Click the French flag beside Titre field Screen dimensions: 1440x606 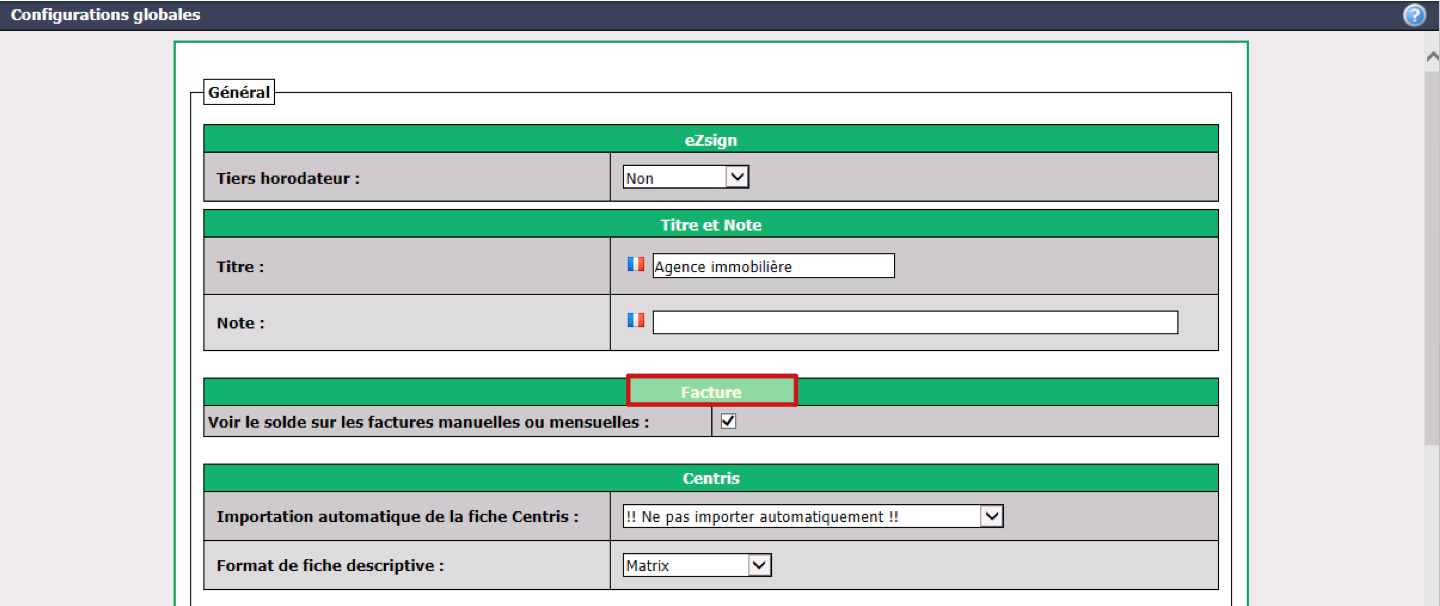coord(636,264)
